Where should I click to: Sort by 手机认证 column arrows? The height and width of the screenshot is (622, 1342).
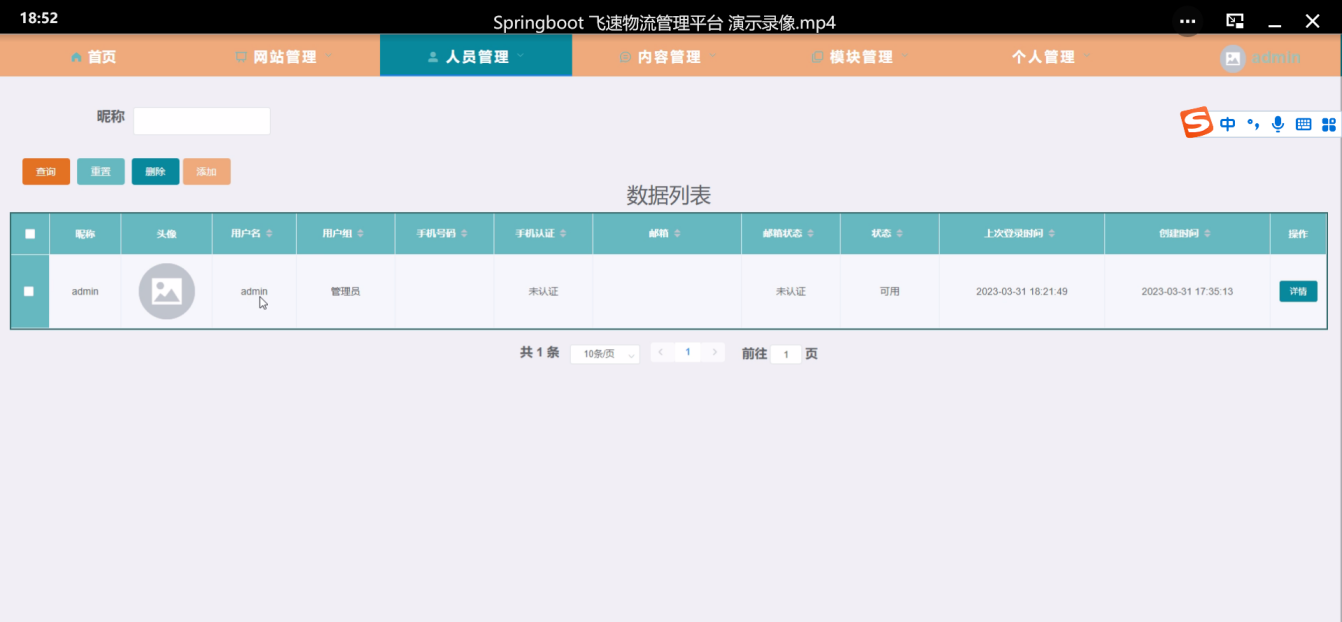[x=563, y=234]
